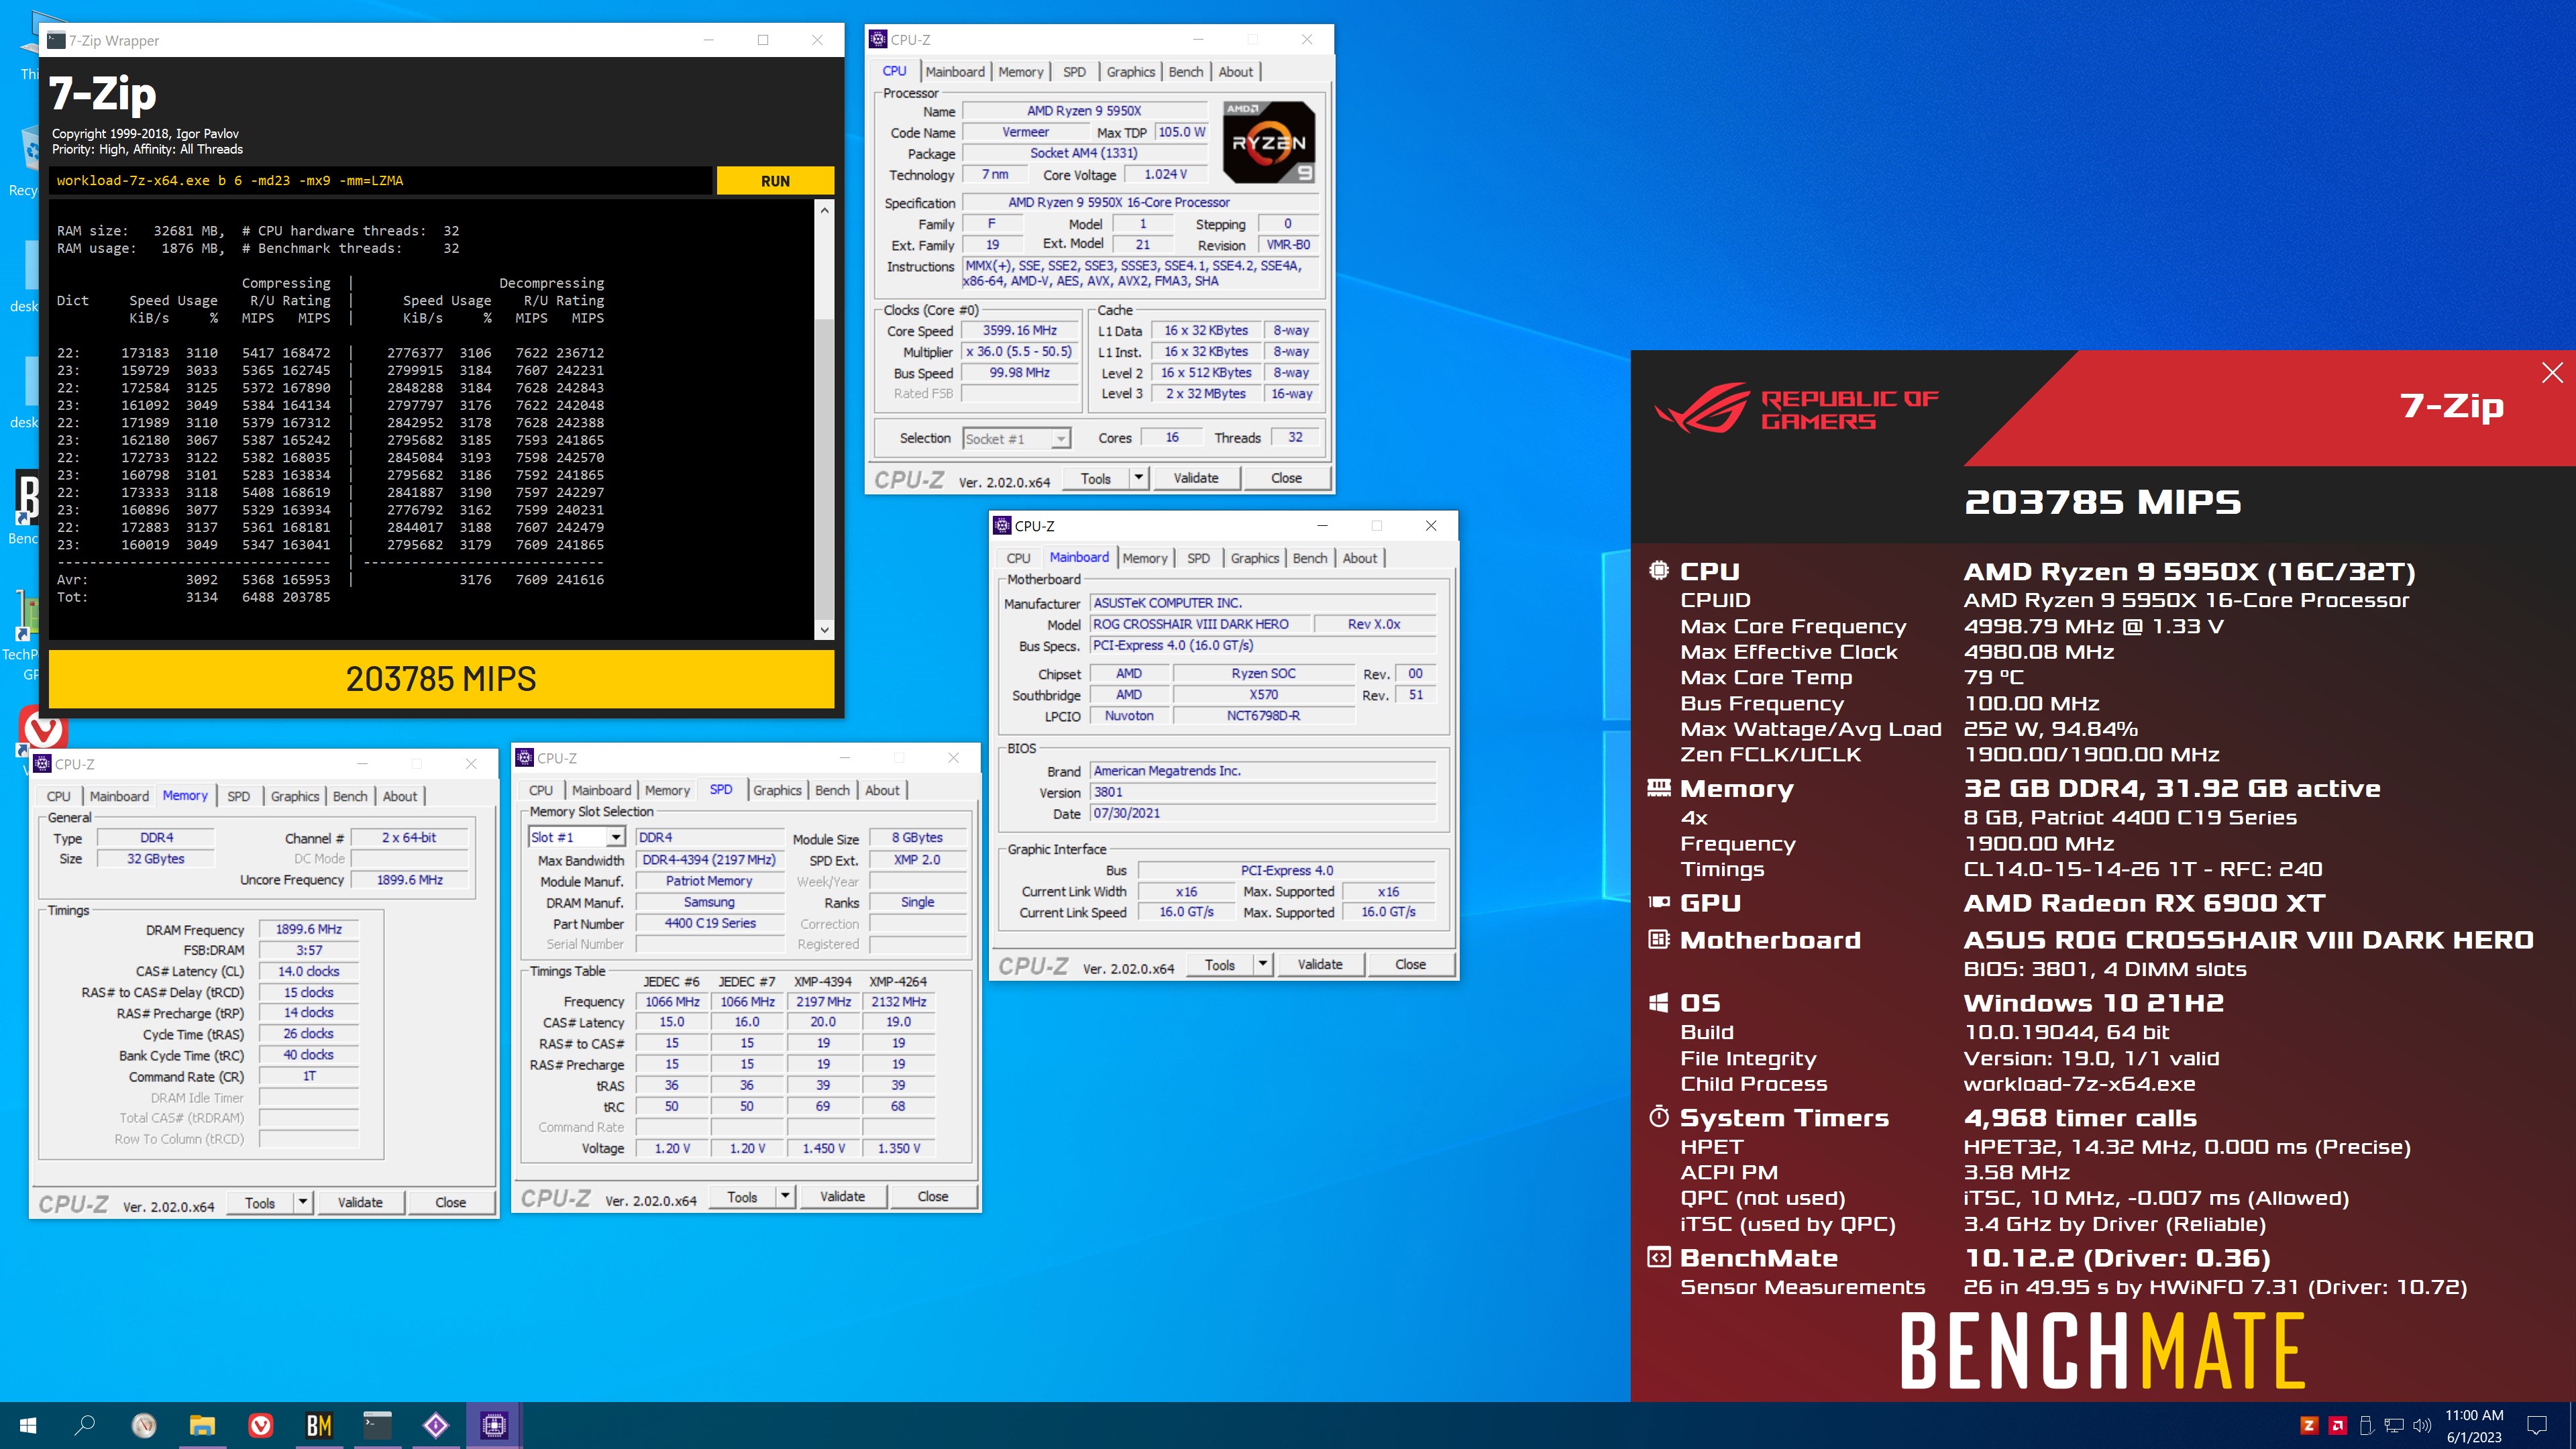Click the XMP-4394 timings column header
This screenshot has width=2576, height=1449.
pos(823,981)
